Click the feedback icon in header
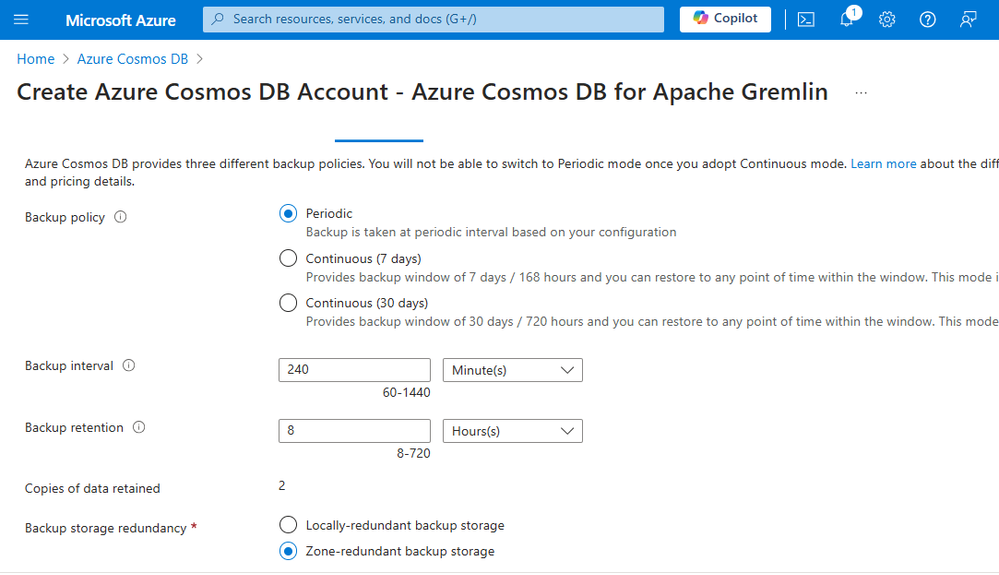999x575 pixels. click(x=967, y=20)
